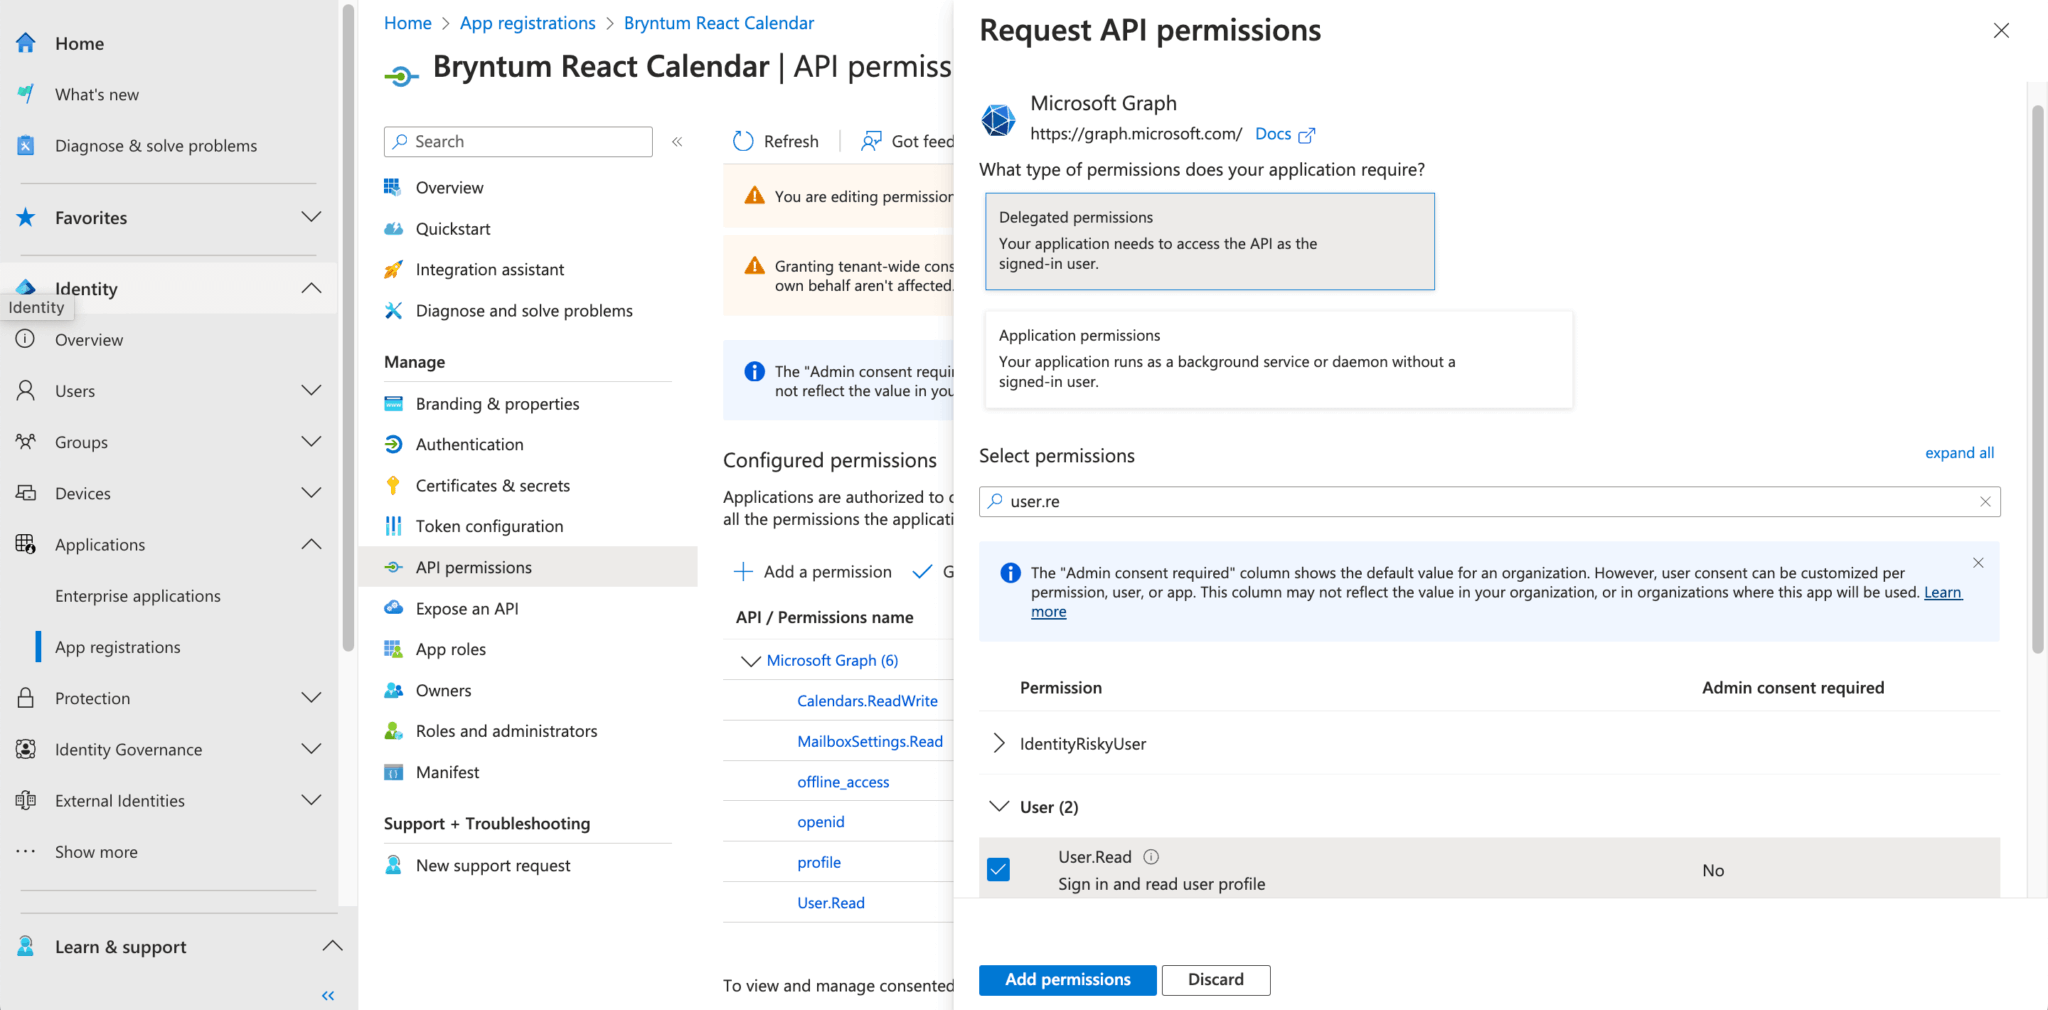Open the App registrations breadcrumb link
2048x1010 pixels.
click(x=527, y=23)
